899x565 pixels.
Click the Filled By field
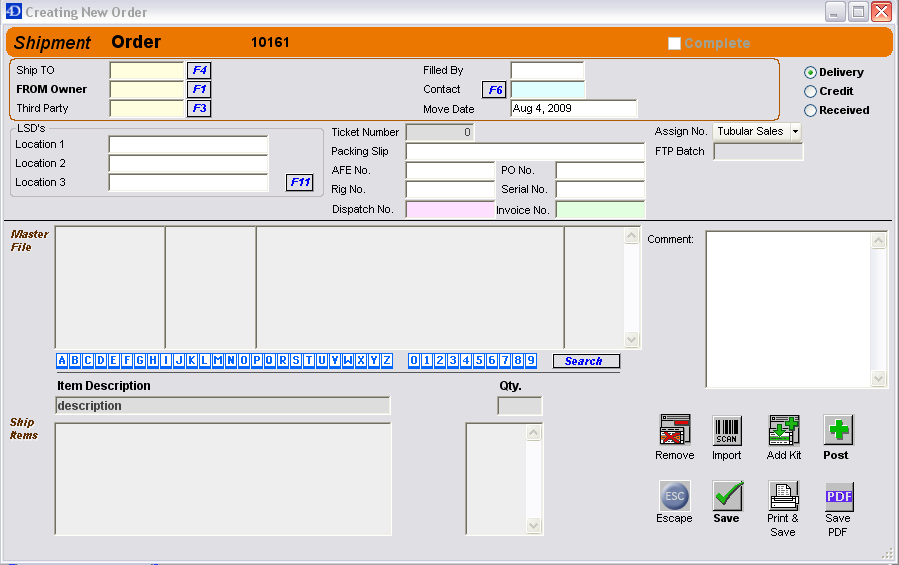coord(548,71)
